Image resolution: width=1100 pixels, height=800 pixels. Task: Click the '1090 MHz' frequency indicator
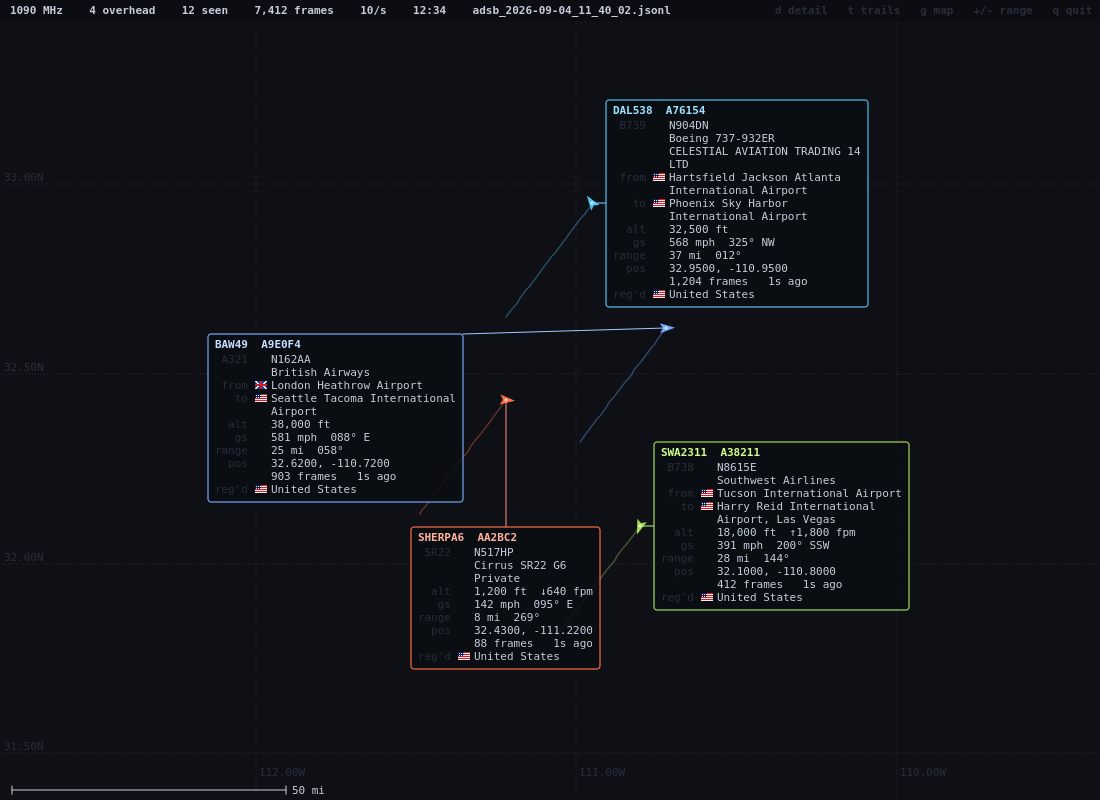point(36,11)
